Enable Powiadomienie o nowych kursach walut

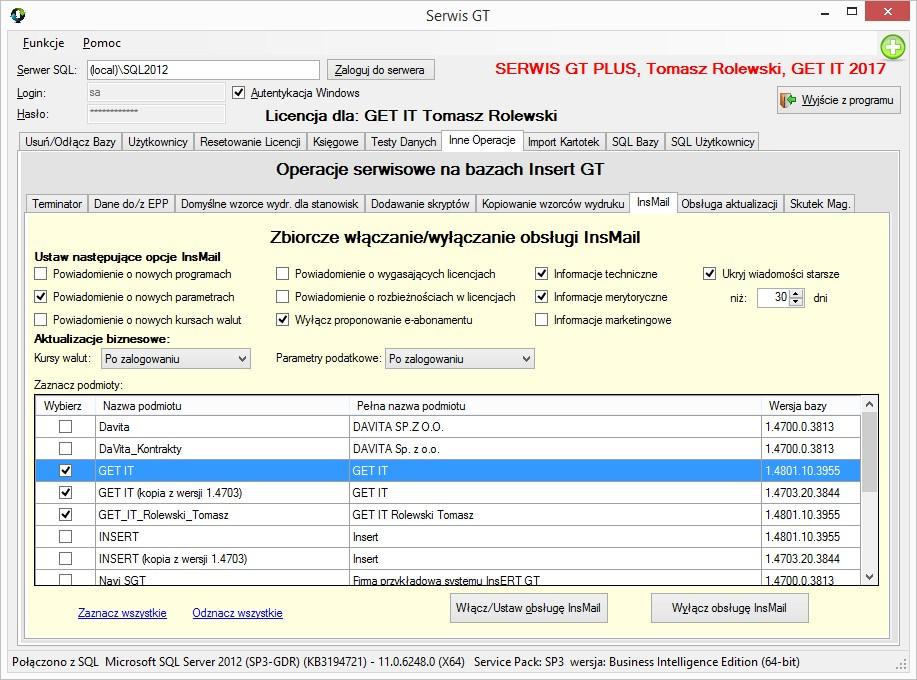[40, 319]
